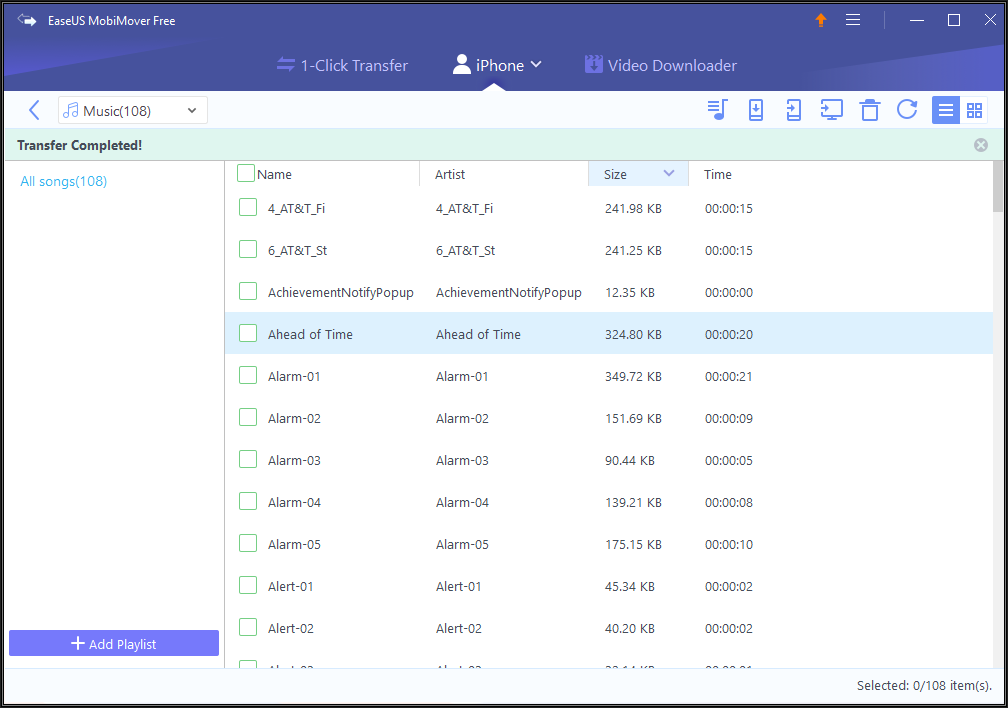Check the Alarm-02 checkbox
The height and width of the screenshot is (708, 1008).
[x=248, y=417]
